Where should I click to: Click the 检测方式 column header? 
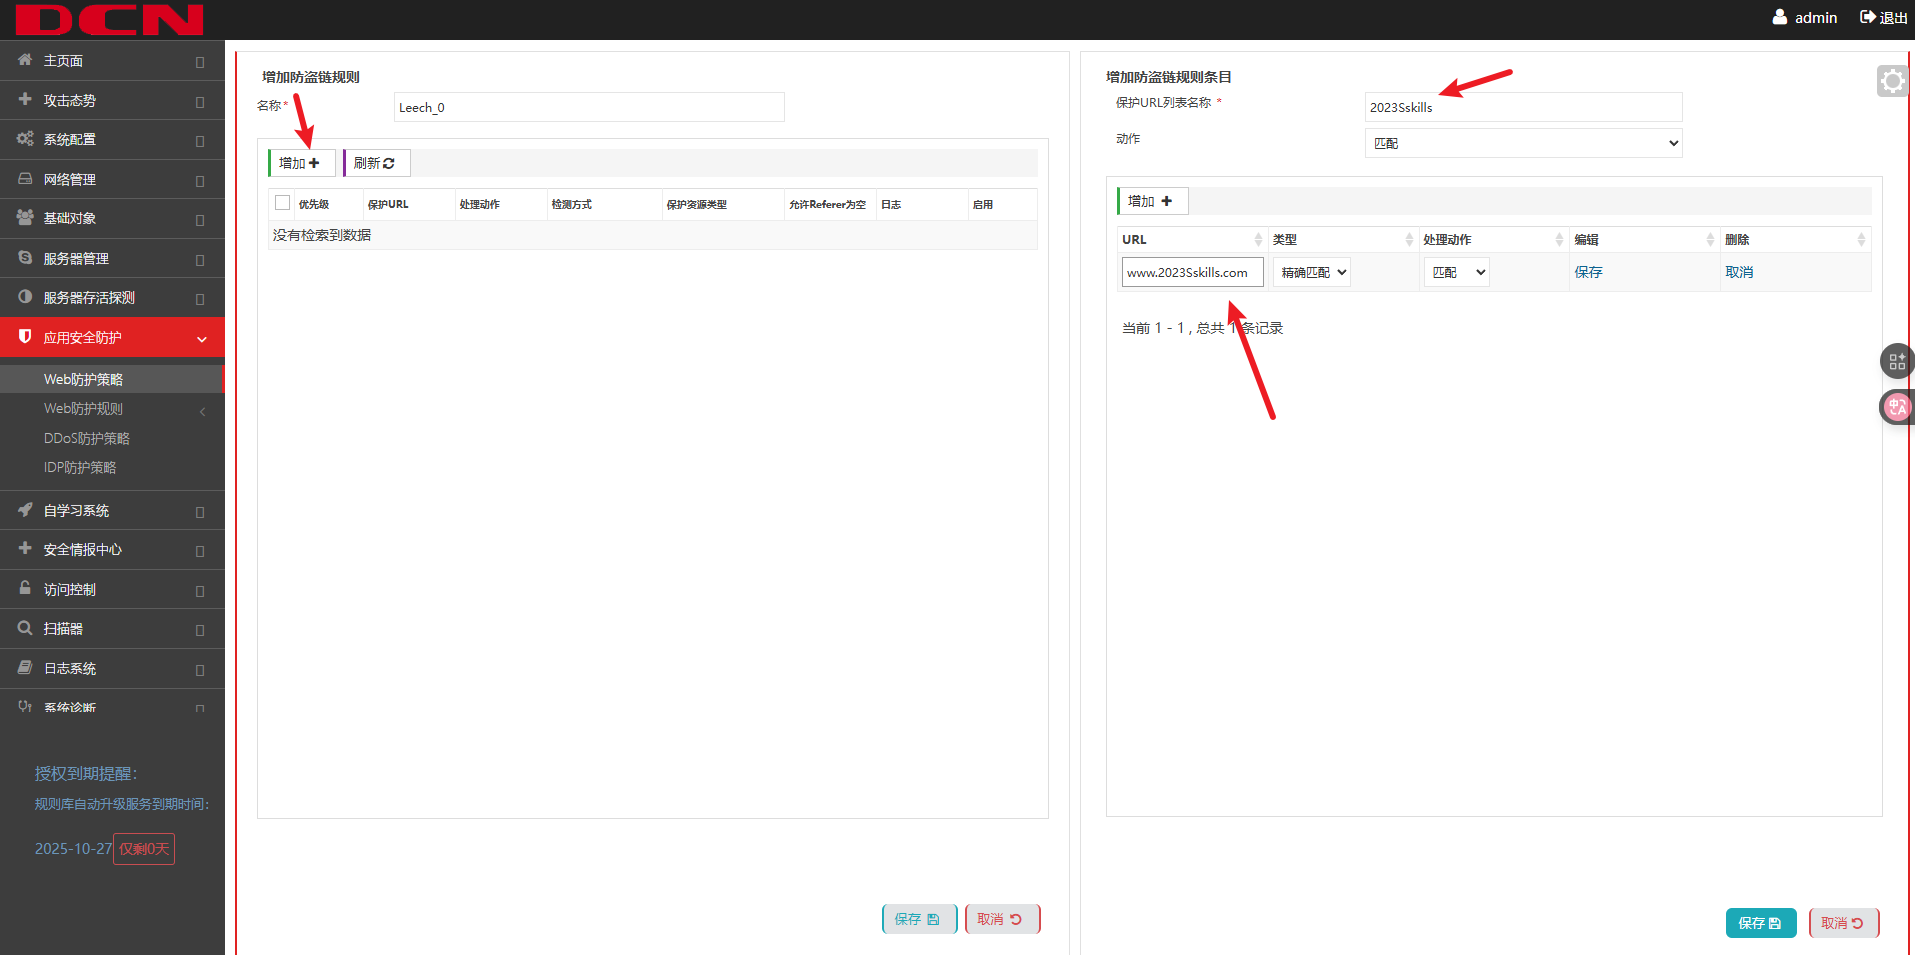point(572,204)
